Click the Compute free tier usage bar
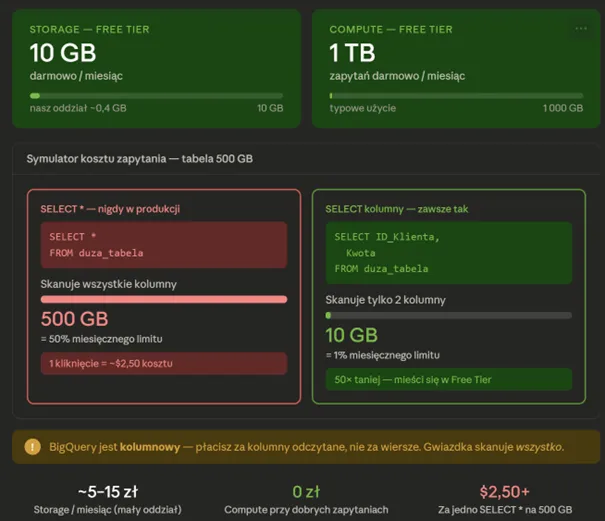This screenshot has width=605, height=521. click(456, 96)
